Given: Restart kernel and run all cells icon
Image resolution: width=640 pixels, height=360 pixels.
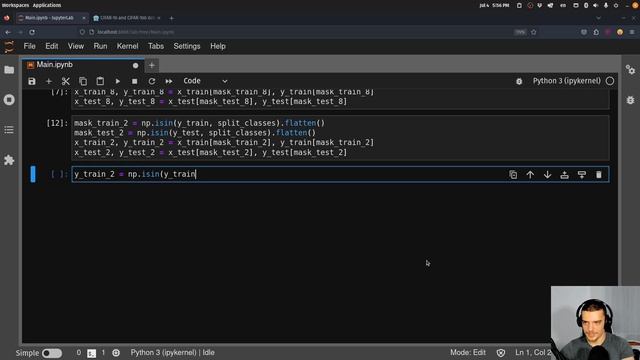Looking at the screenshot, I should [169, 81].
